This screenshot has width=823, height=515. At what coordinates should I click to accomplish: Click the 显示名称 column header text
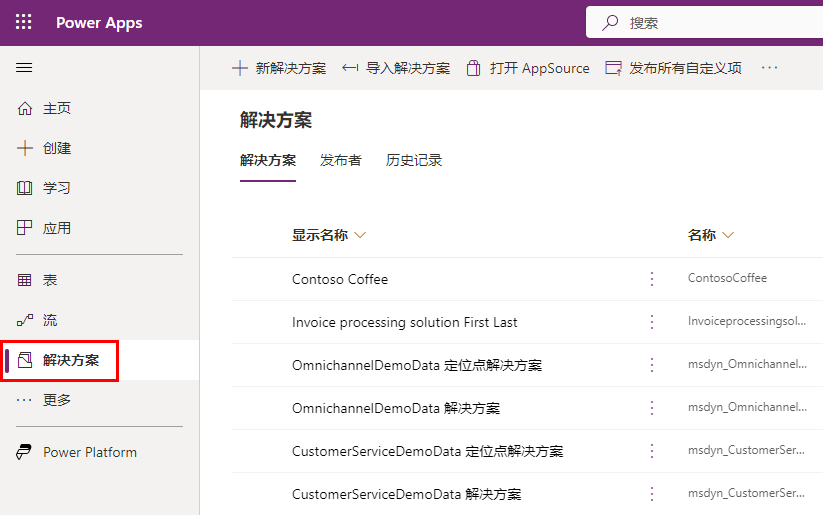click(x=320, y=235)
